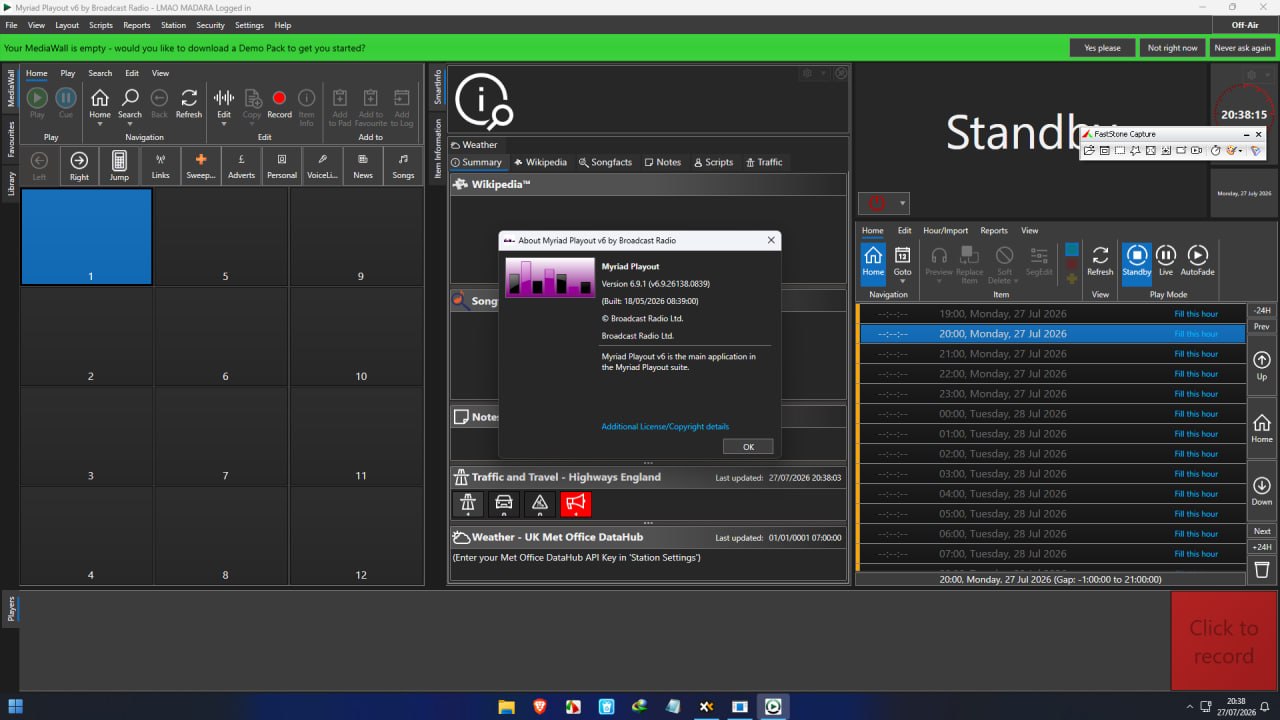Click the Next log button

click(x=1262, y=531)
